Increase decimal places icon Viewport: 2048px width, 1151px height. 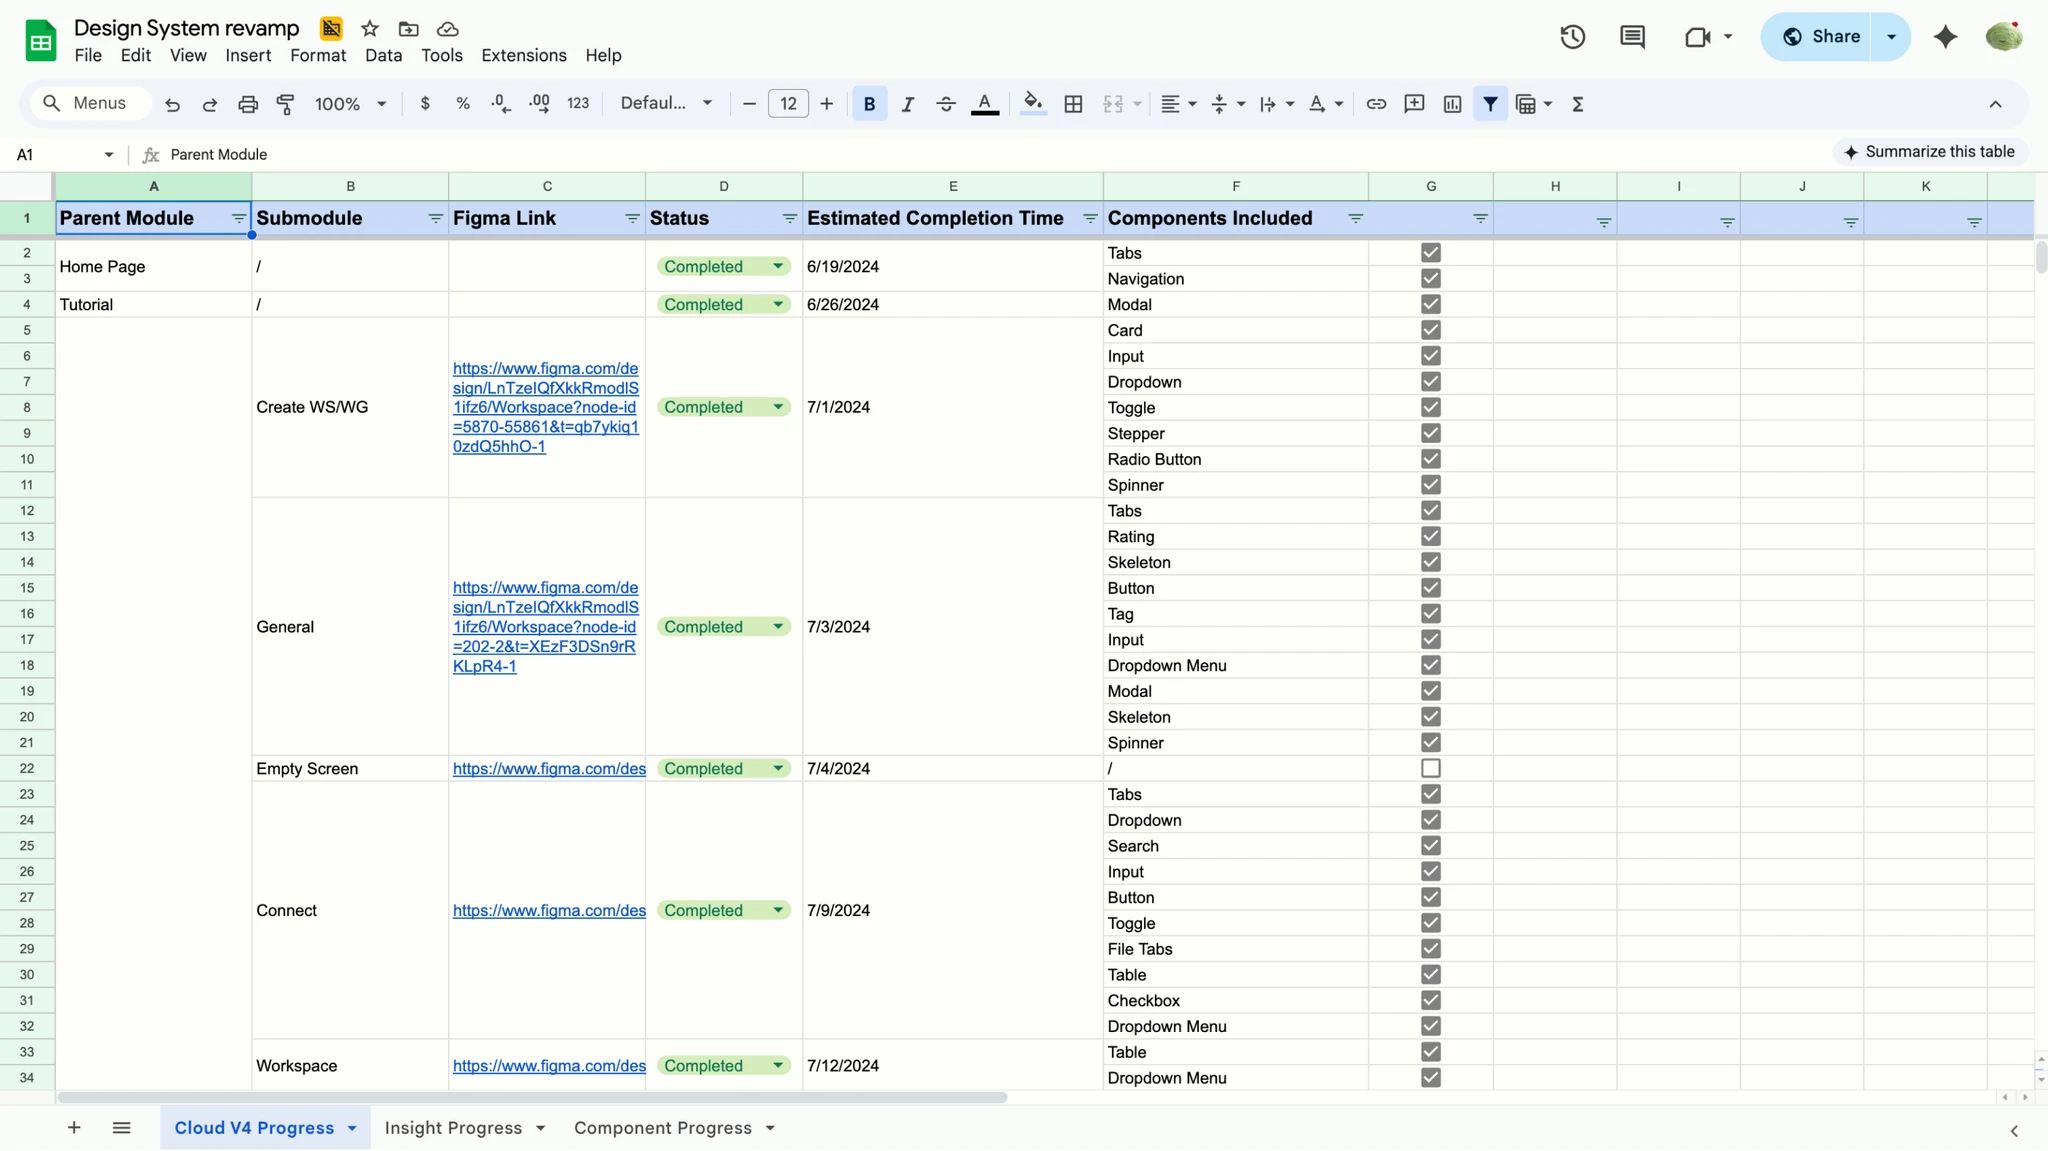pyautogui.click(x=540, y=103)
